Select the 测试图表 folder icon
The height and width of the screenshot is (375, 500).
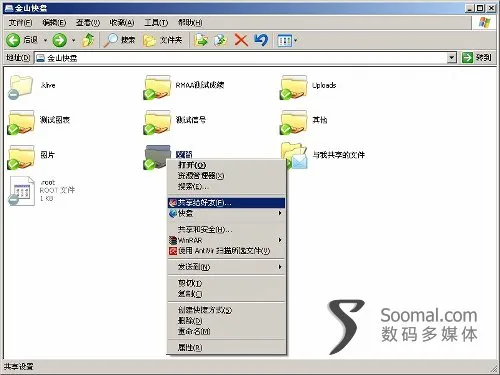pyautogui.click(x=21, y=122)
